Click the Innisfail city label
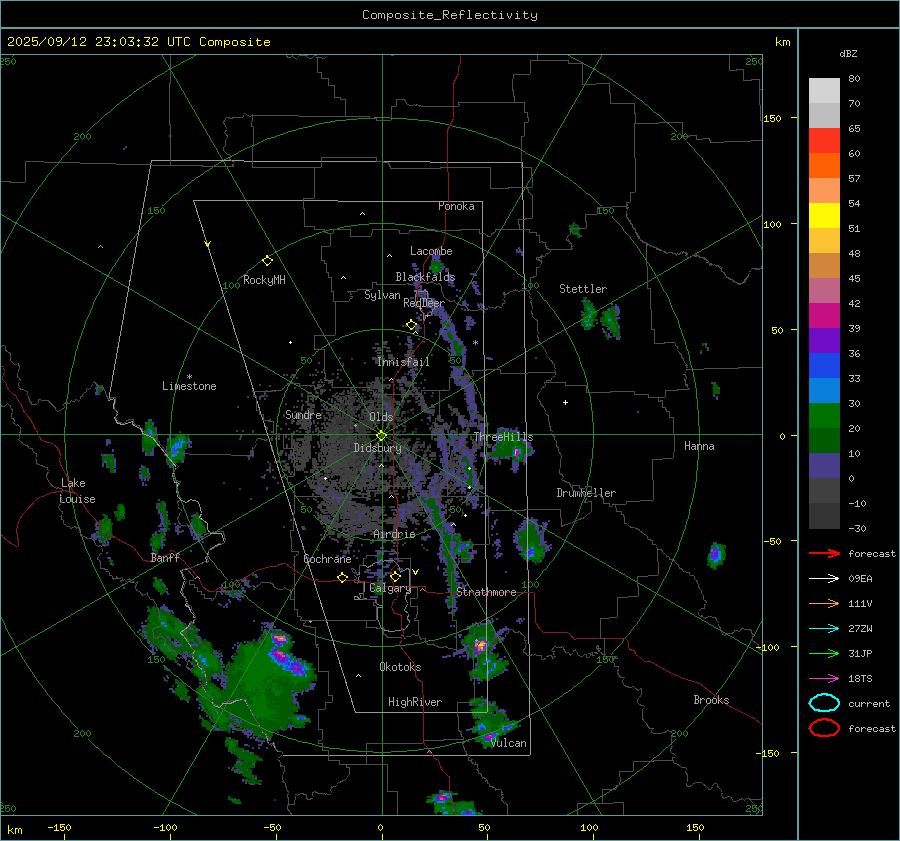The height and width of the screenshot is (841, 900). (403, 362)
